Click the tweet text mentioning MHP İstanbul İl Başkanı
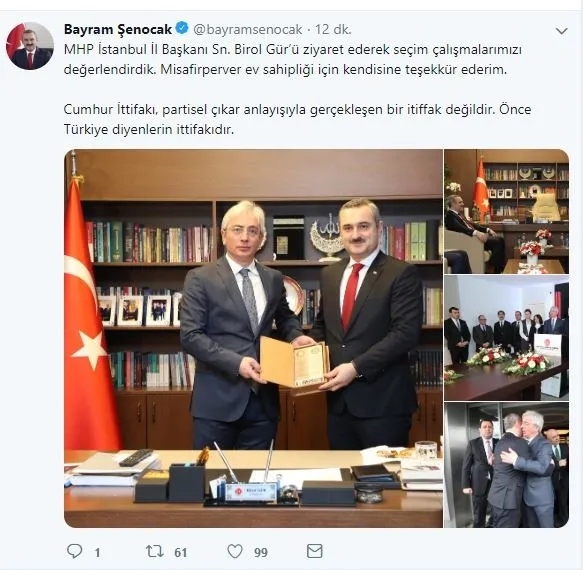Viewport: 583px width, 570px height. (x=293, y=59)
